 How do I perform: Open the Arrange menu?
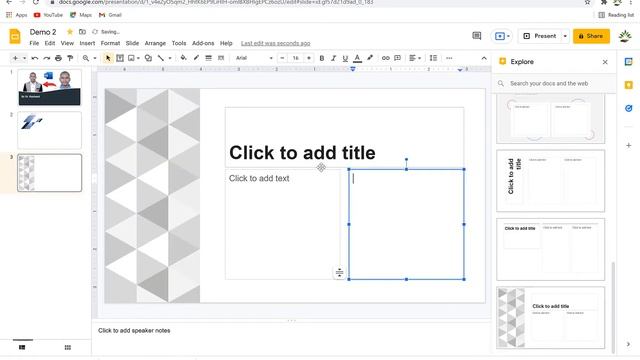click(x=155, y=43)
